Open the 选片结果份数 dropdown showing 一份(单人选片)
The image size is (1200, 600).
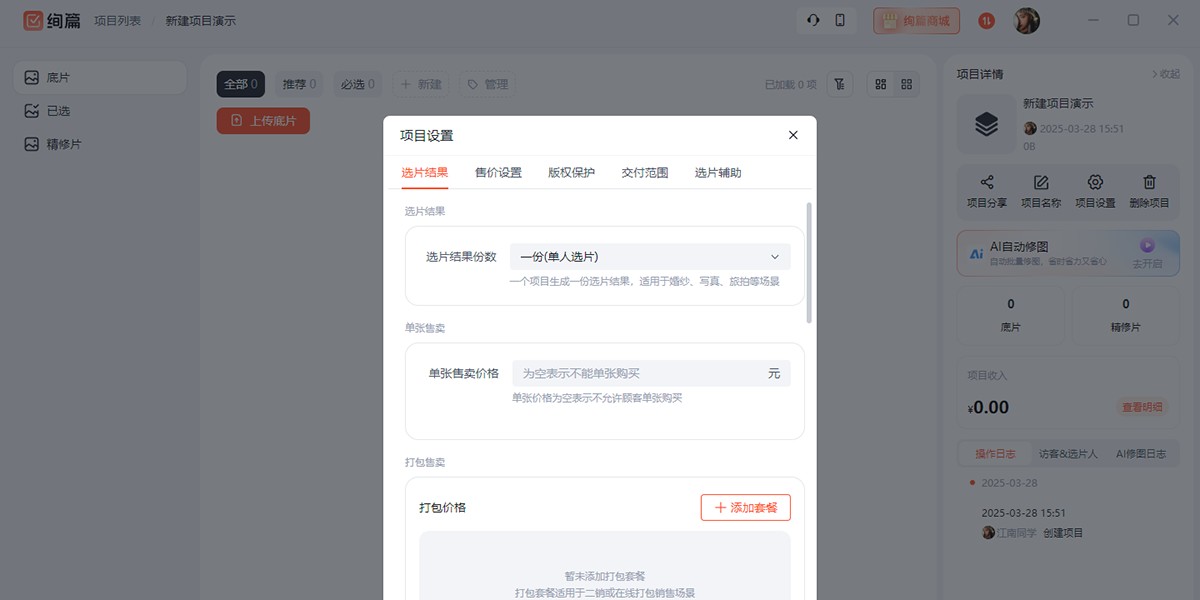[x=649, y=256]
